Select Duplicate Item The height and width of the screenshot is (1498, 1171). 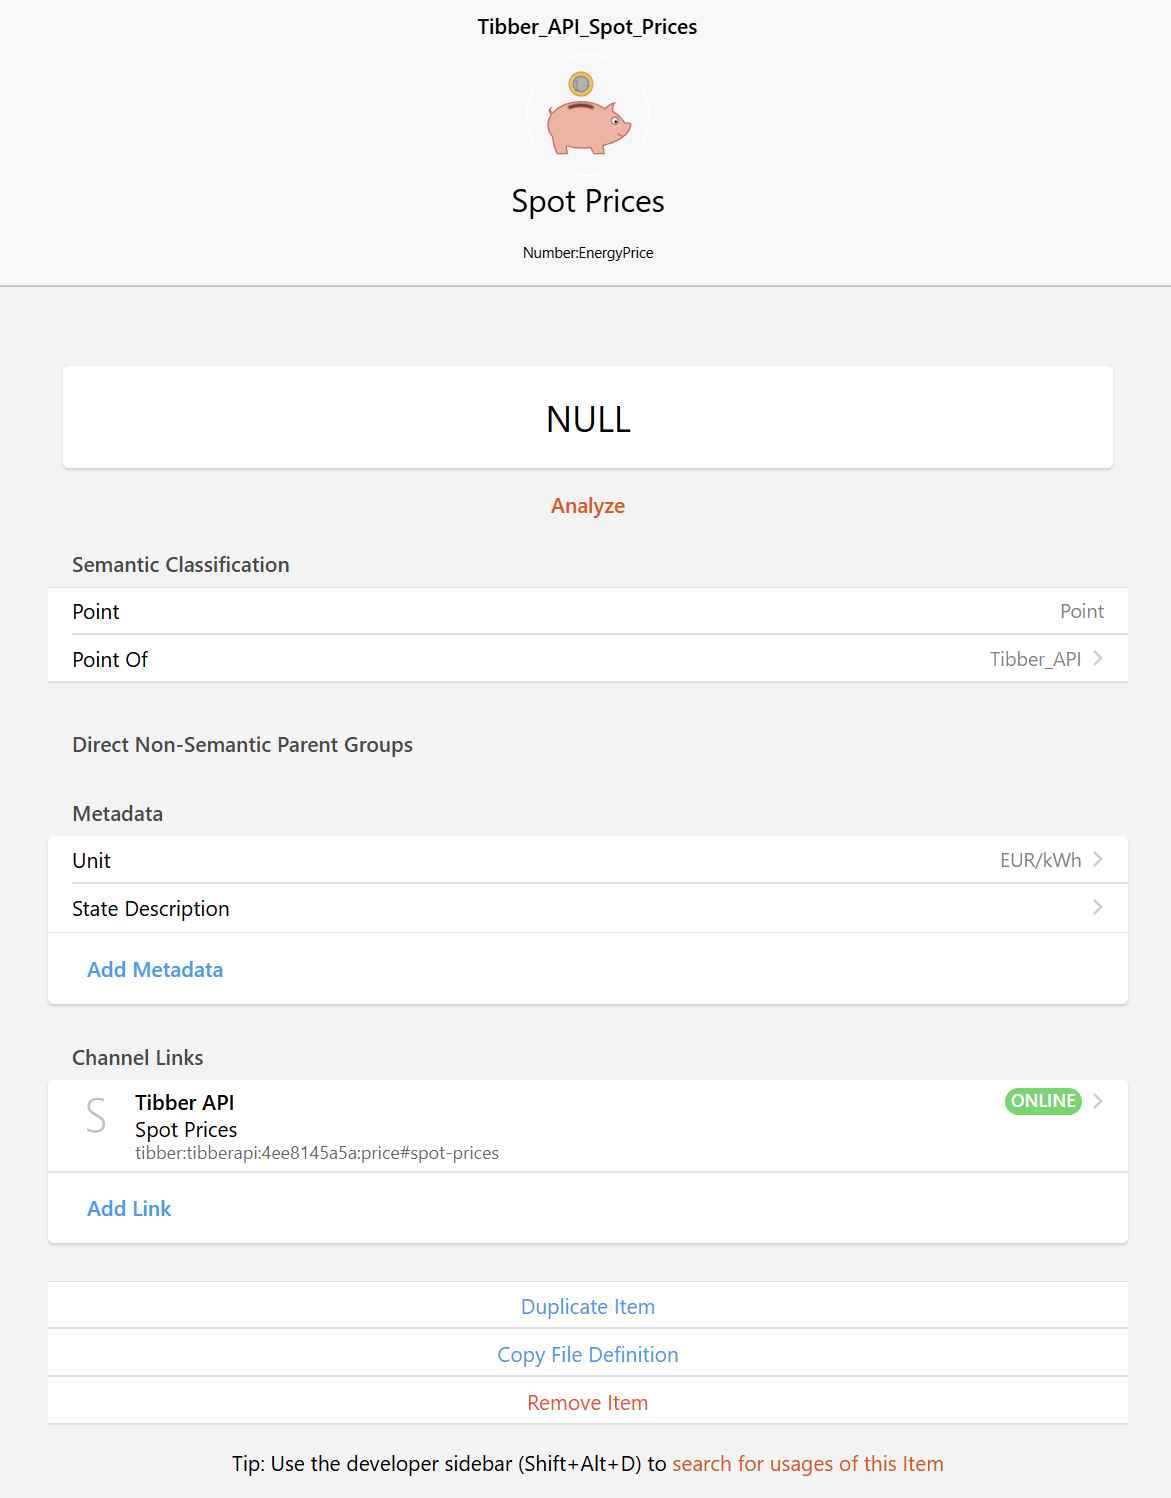pos(588,1306)
